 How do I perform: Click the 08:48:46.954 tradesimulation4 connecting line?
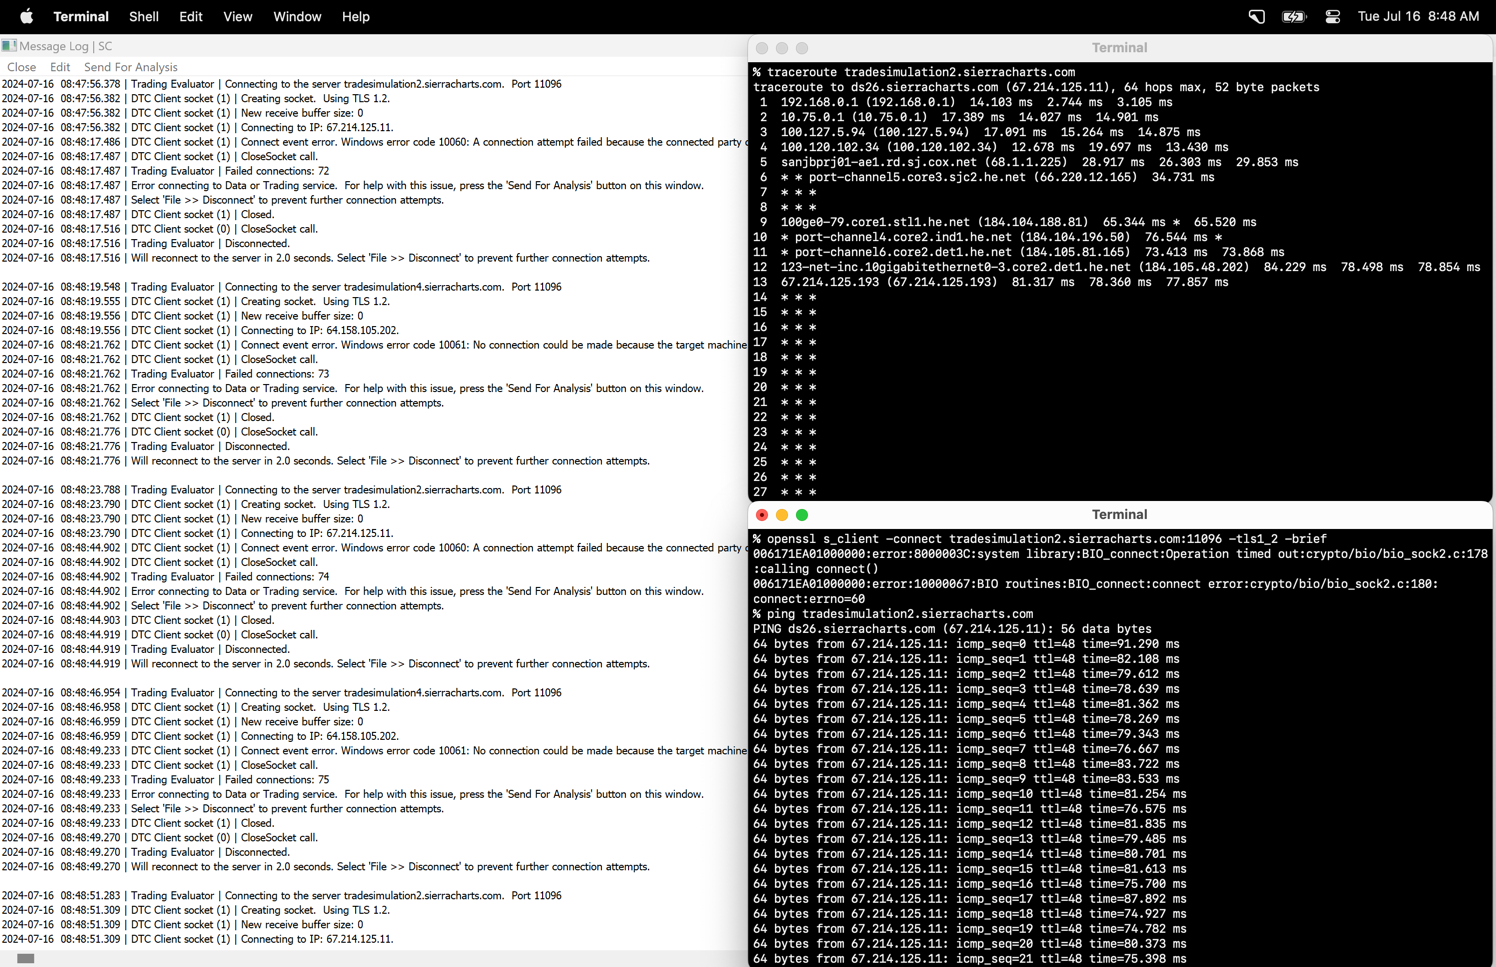(x=282, y=693)
